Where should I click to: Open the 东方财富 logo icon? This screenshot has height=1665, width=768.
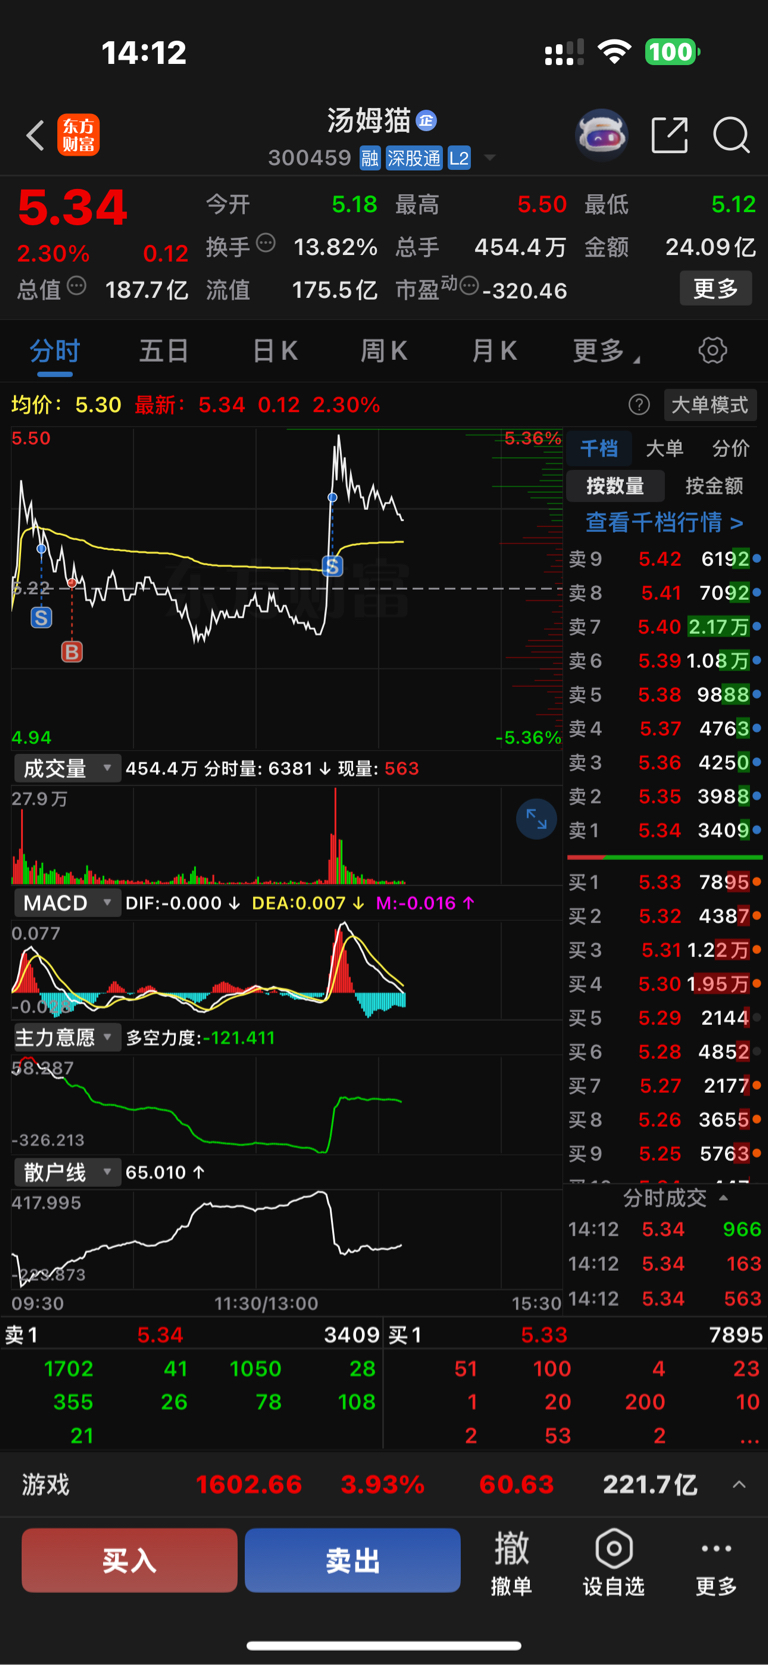pyautogui.click(x=79, y=135)
